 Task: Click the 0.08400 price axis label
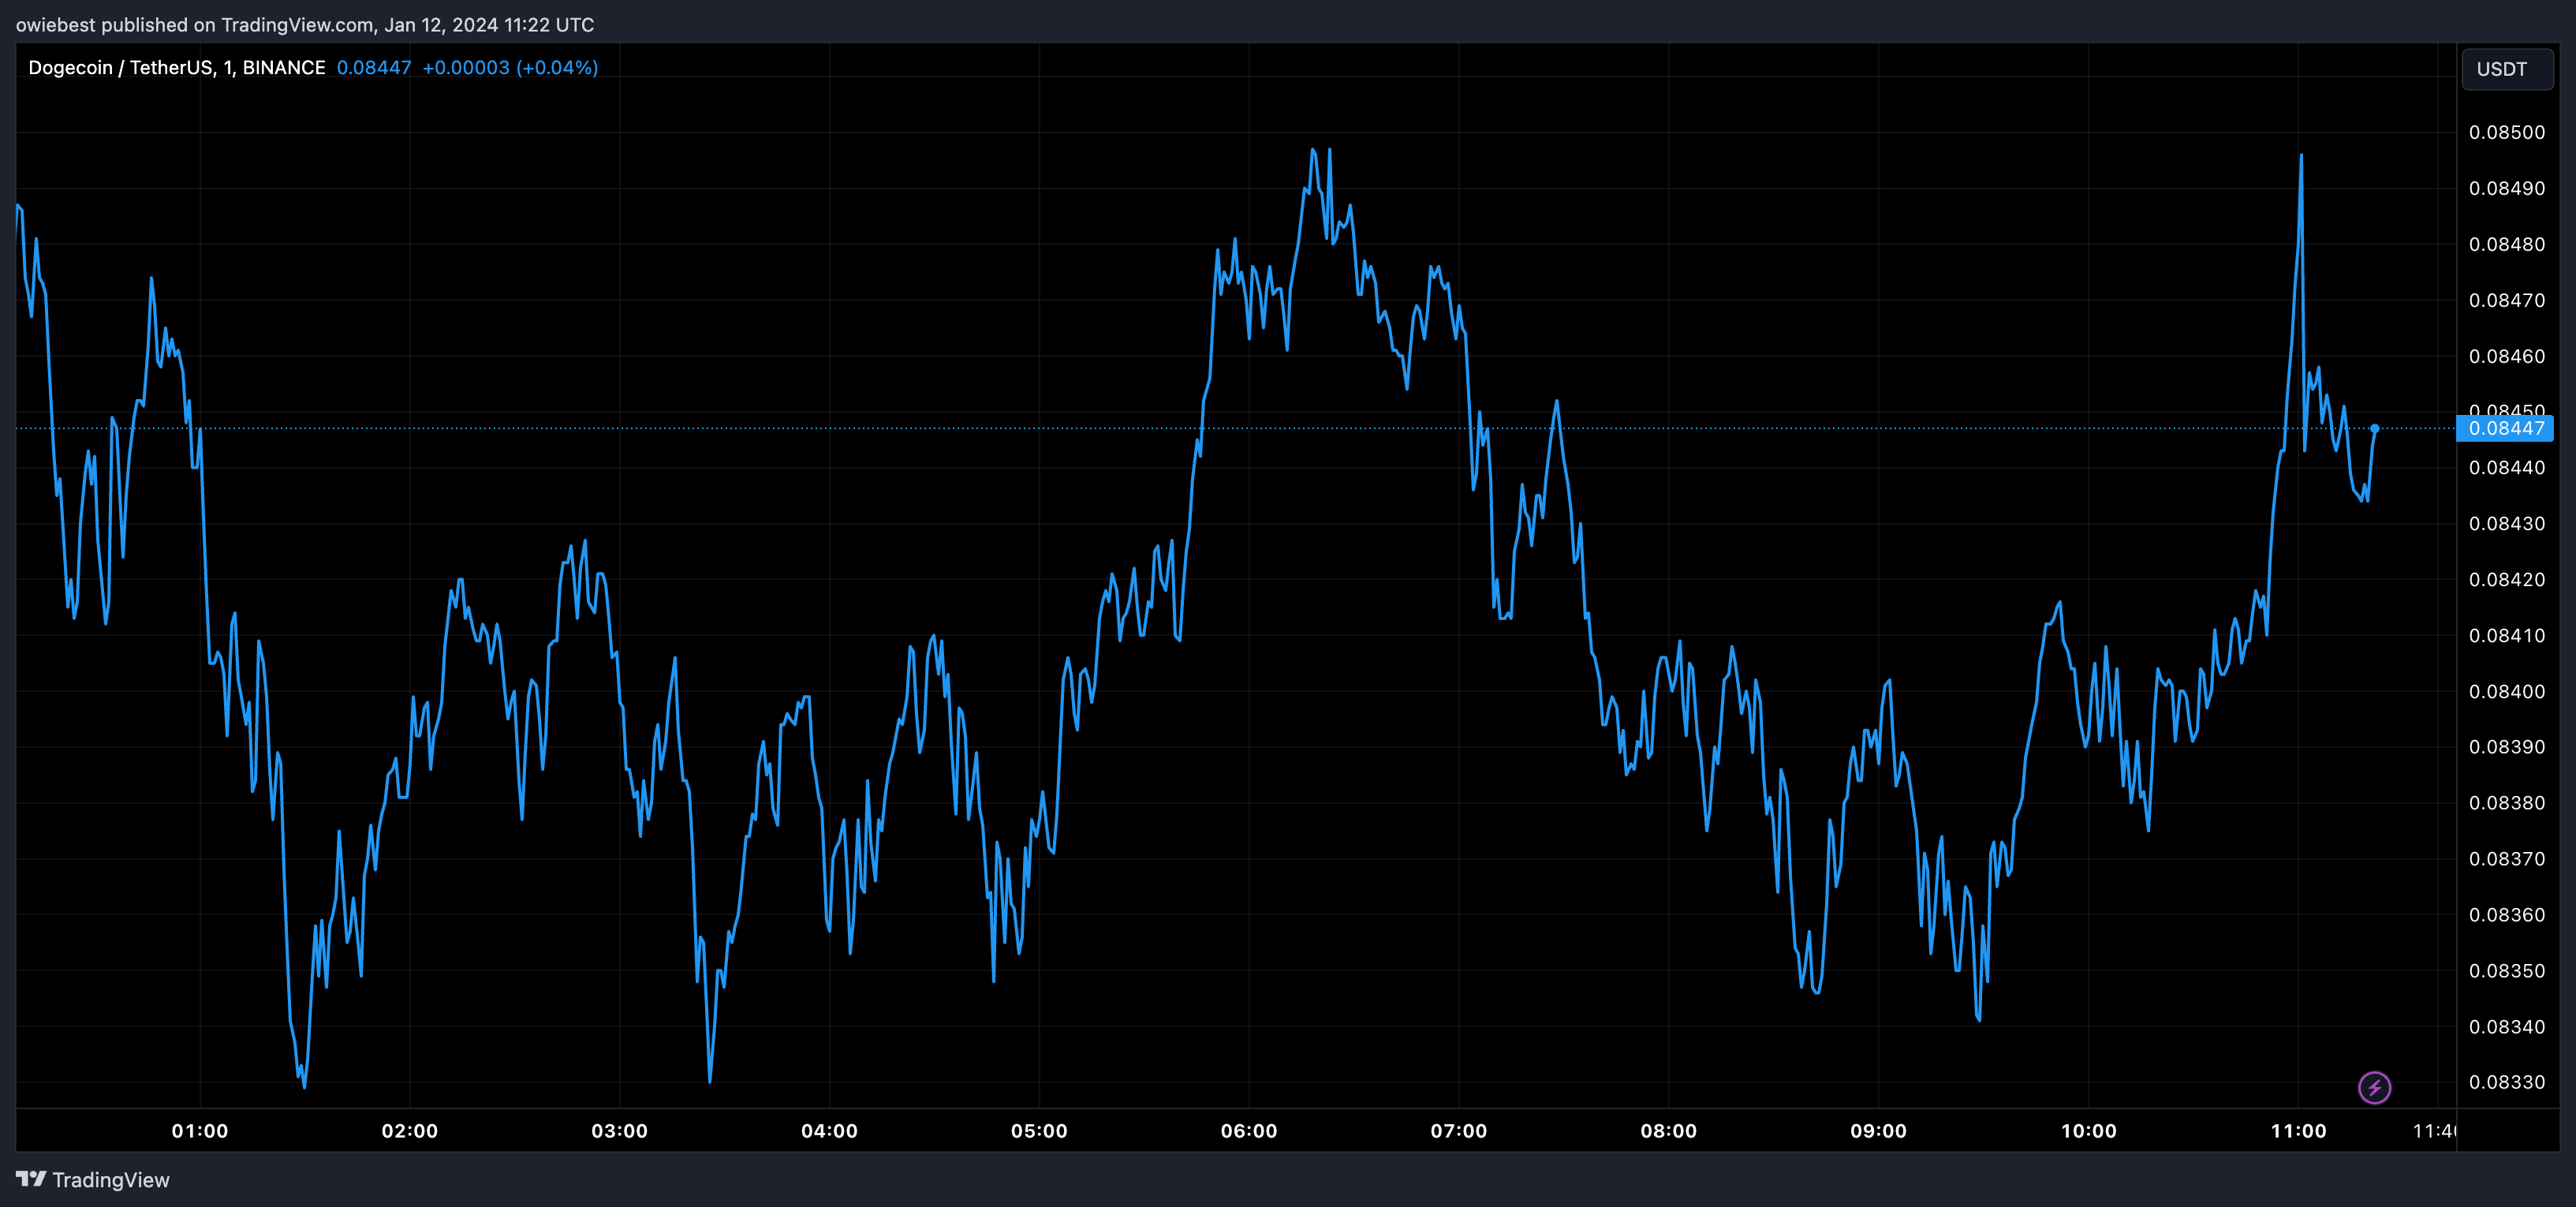(x=2507, y=691)
